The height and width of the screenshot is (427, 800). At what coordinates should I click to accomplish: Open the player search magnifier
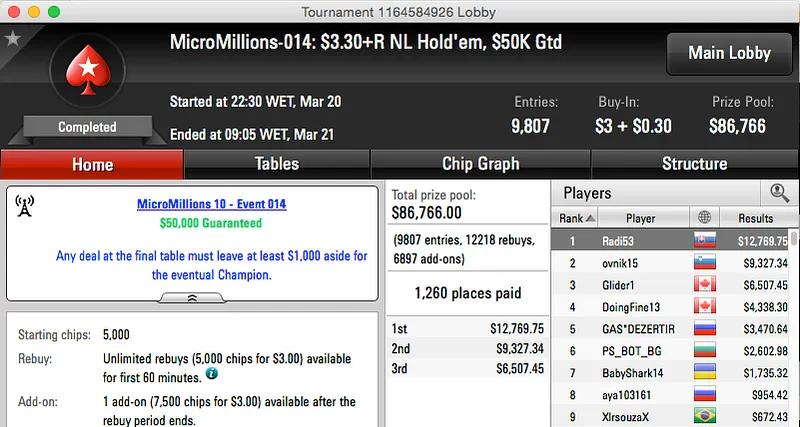(777, 193)
